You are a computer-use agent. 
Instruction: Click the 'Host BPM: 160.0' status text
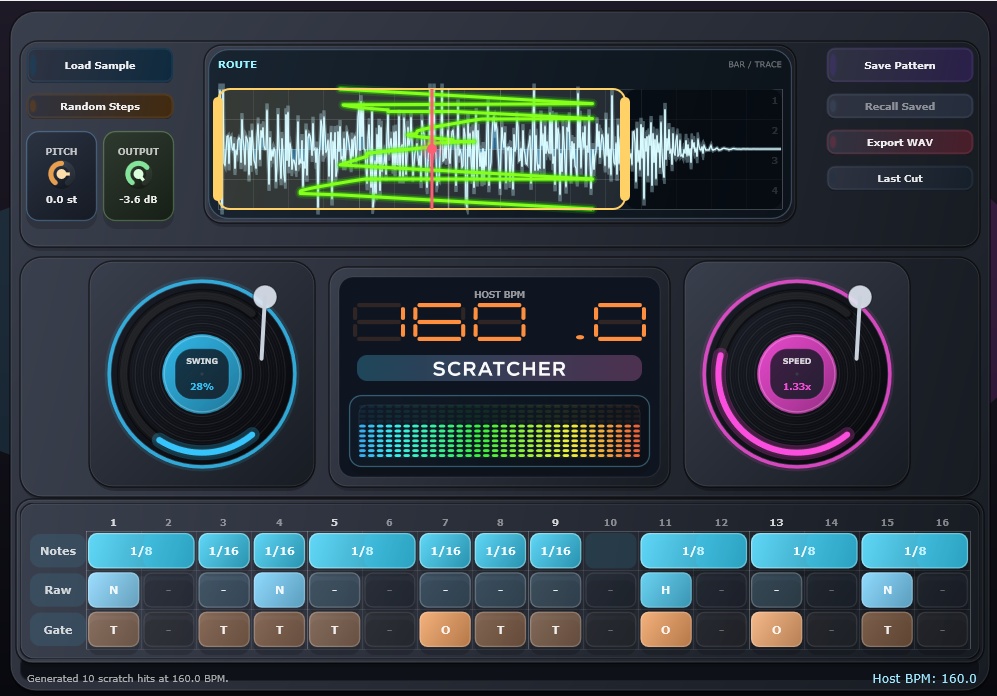pyautogui.click(x=924, y=678)
